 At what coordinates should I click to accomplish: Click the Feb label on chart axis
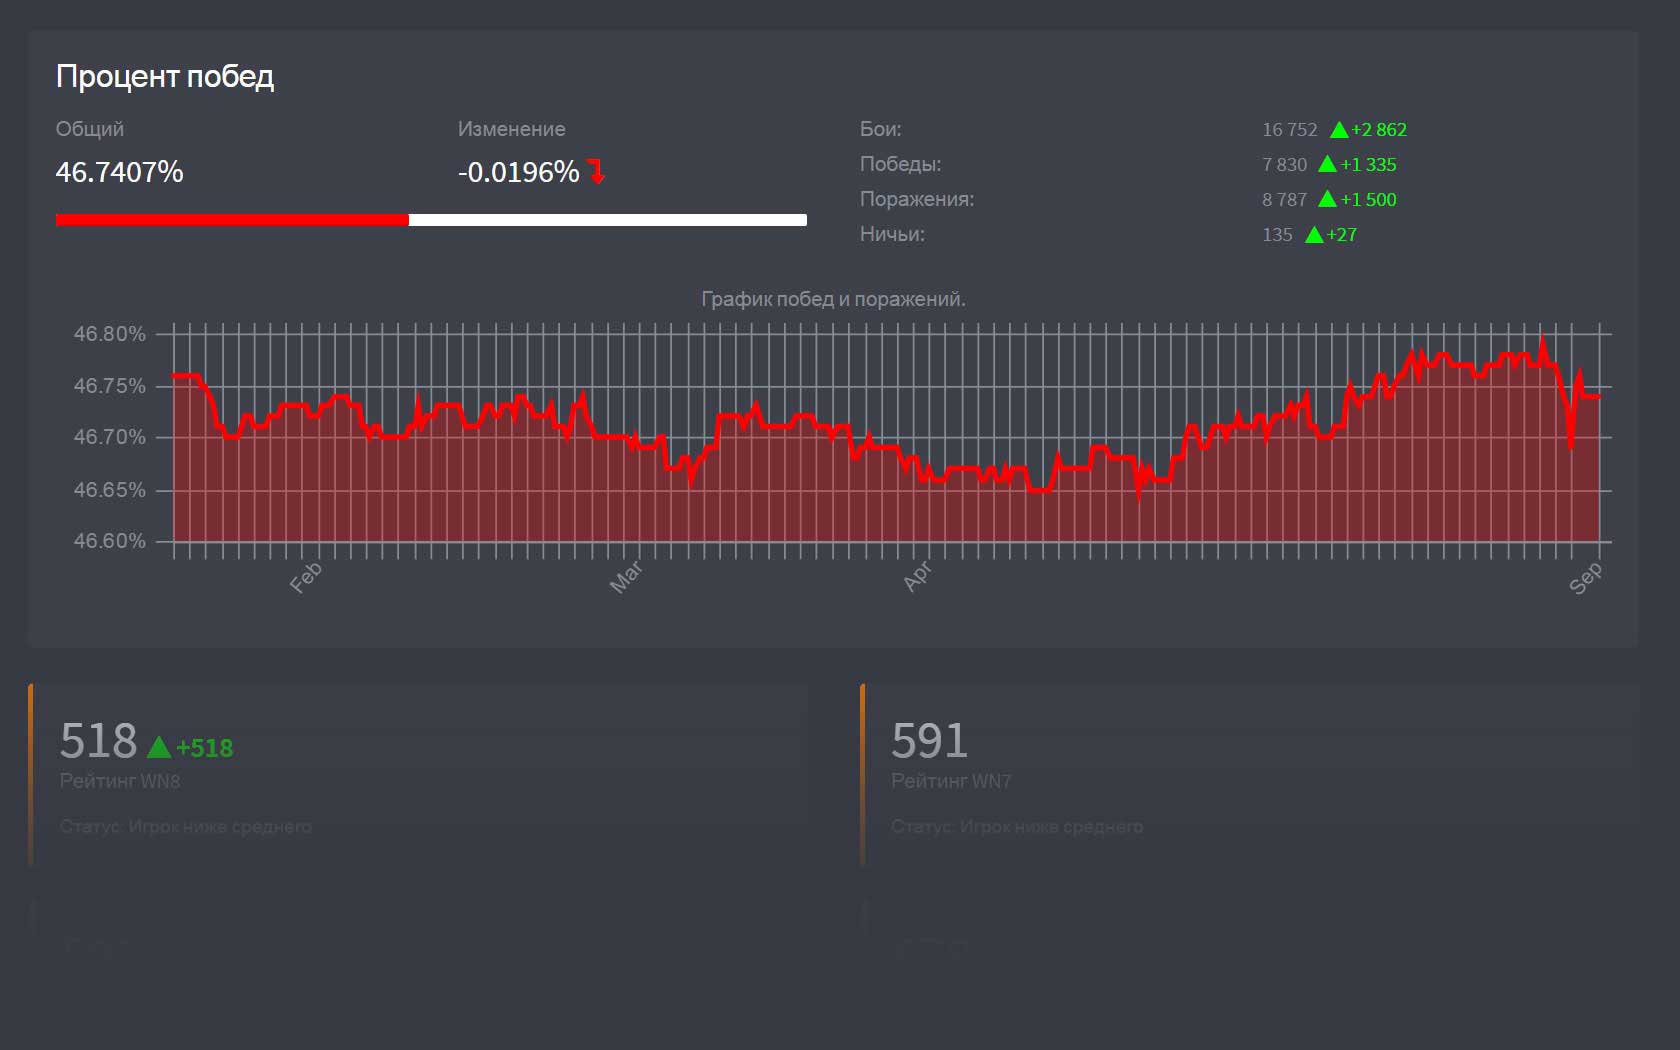(x=306, y=577)
